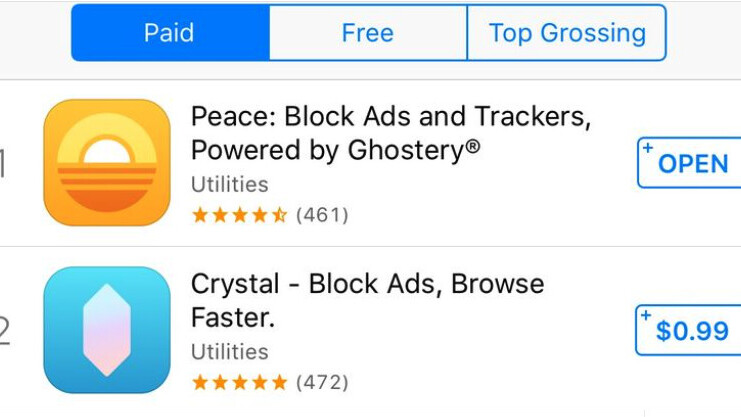Open the Peace app sunset icon
Viewport: 741px width, 417px height.
(x=107, y=163)
